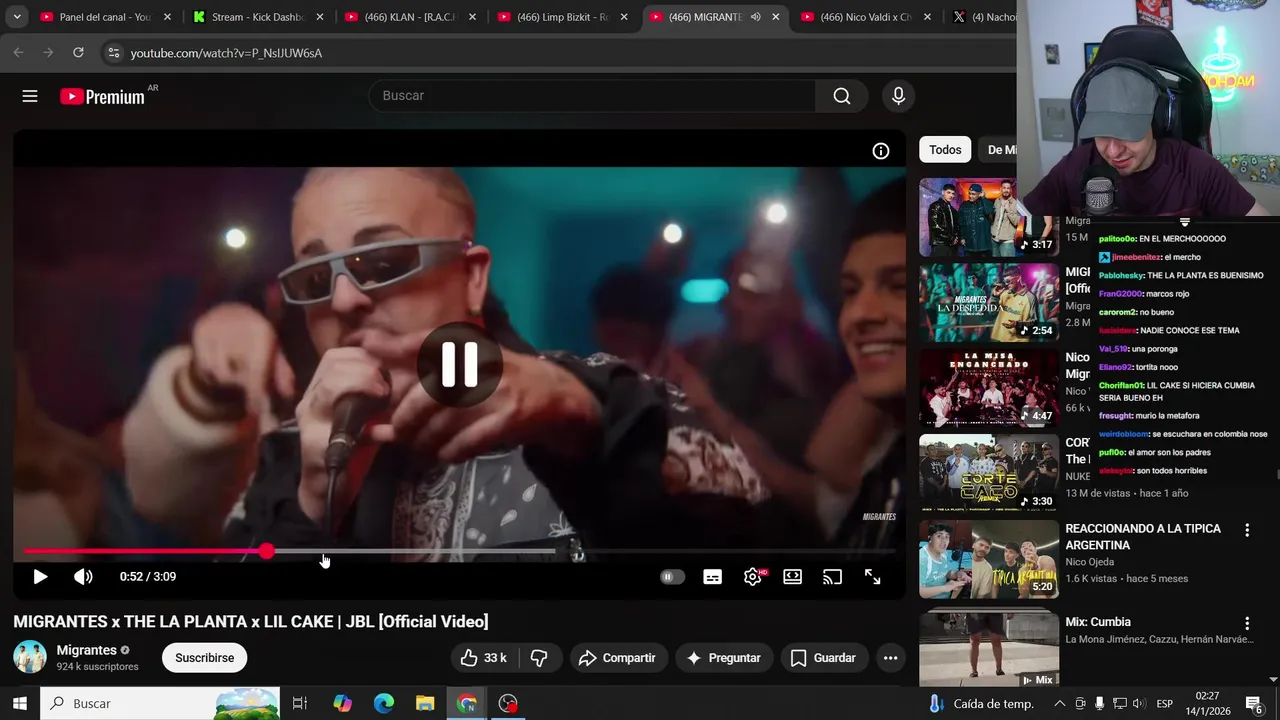The width and height of the screenshot is (1280, 720).
Task: Close the MIGRANTES tab
Action: [x=775, y=17]
